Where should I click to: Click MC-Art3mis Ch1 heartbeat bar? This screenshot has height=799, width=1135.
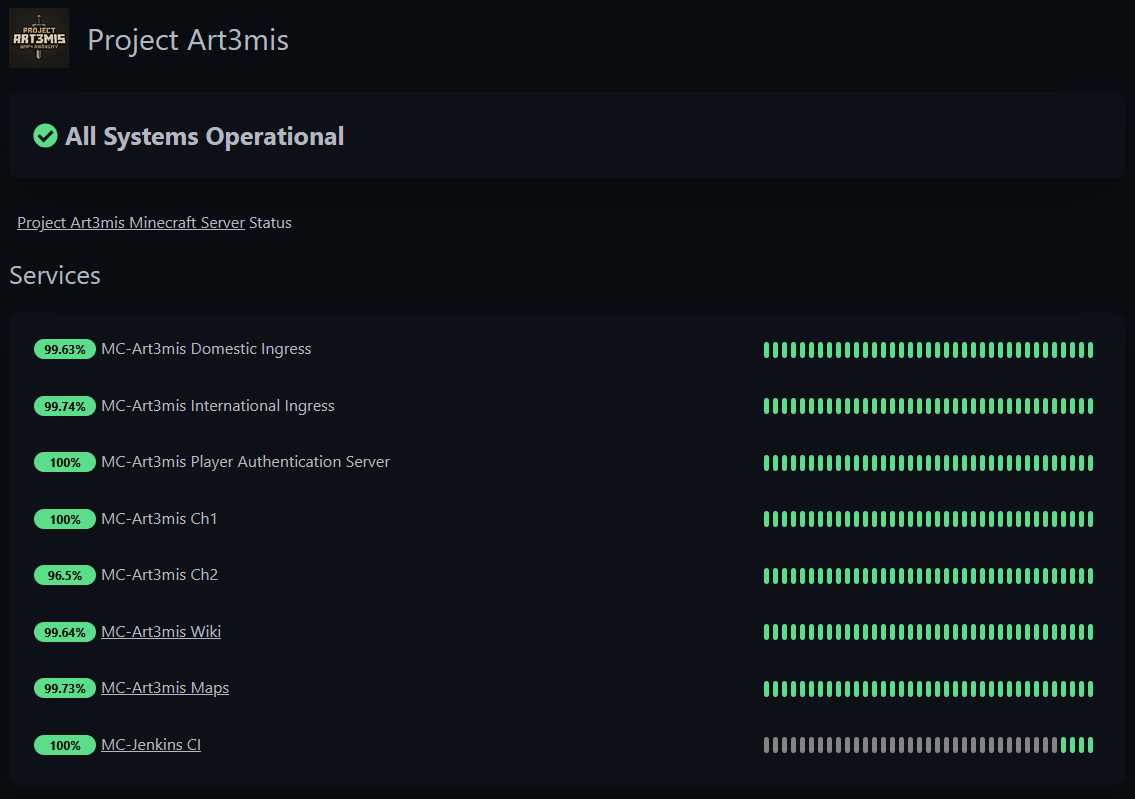[x=928, y=519]
